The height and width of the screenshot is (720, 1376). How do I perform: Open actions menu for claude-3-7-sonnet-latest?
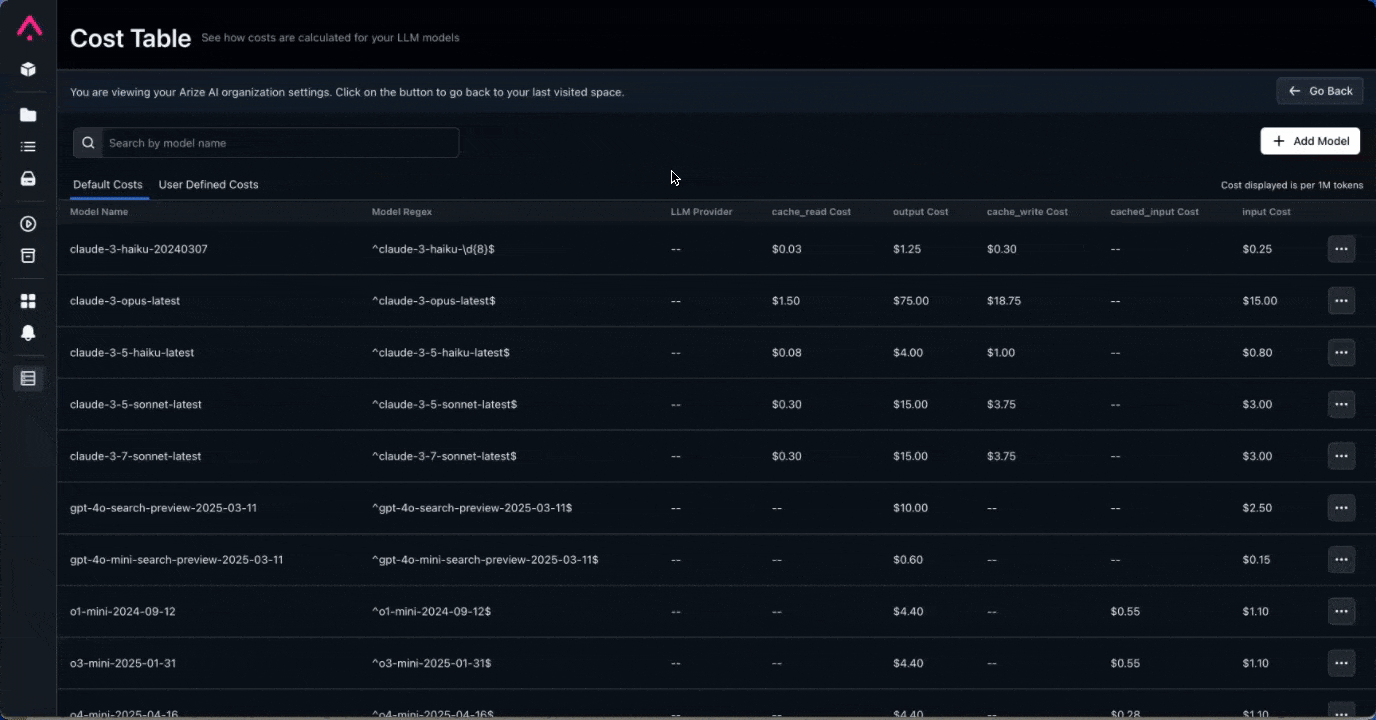pyautogui.click(x=1341, y=456)
